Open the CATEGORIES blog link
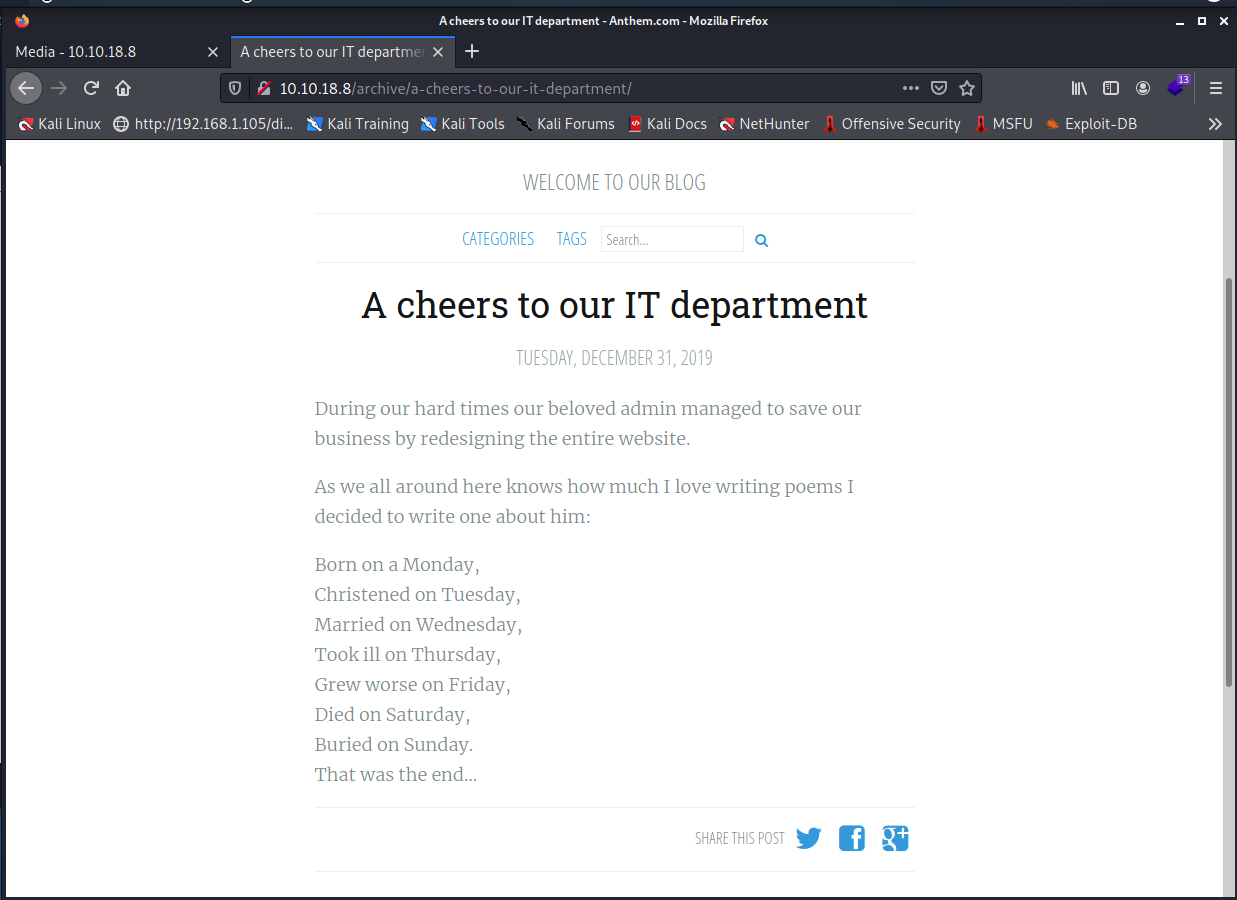 [498, 239]
